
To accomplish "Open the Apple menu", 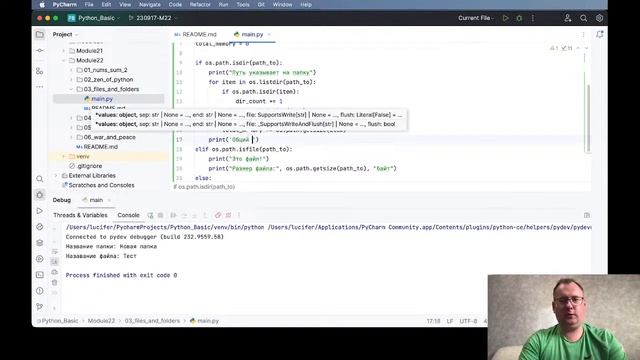I will (x=42, y=4).
